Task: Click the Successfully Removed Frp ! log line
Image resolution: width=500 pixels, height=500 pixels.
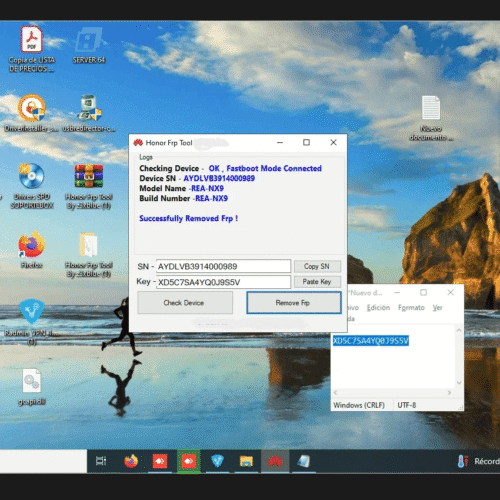Action: (x=189, y=218)
